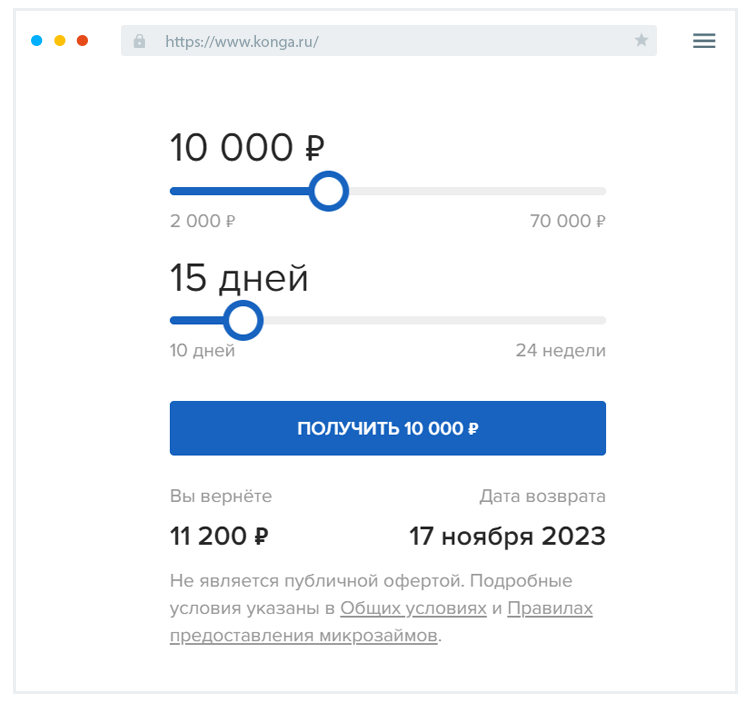Click the 11 200 ₽ repayment amount

click(219, 536)
